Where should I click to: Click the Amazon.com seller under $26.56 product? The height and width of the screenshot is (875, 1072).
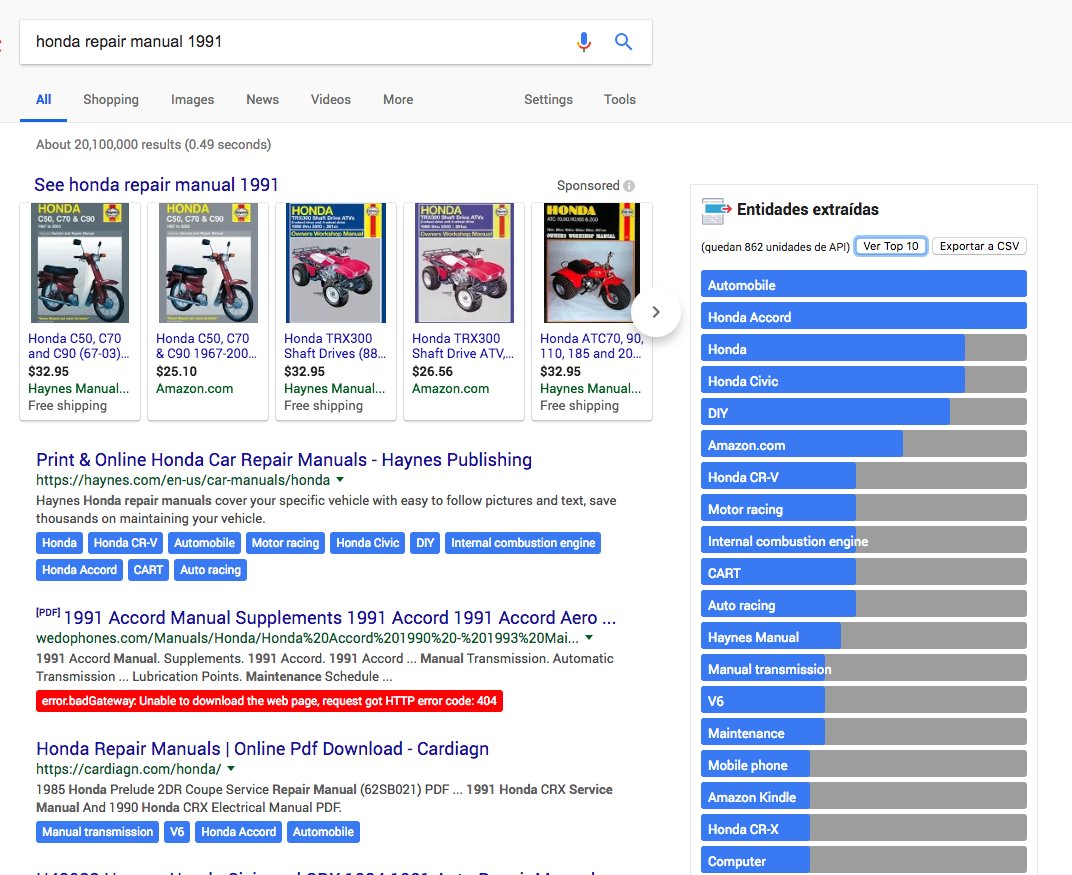coord(451,388)
